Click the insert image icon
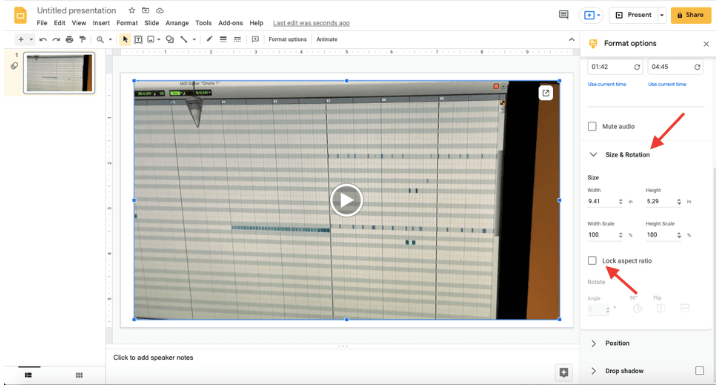The image size is (716, 386). tap(151, 39)
